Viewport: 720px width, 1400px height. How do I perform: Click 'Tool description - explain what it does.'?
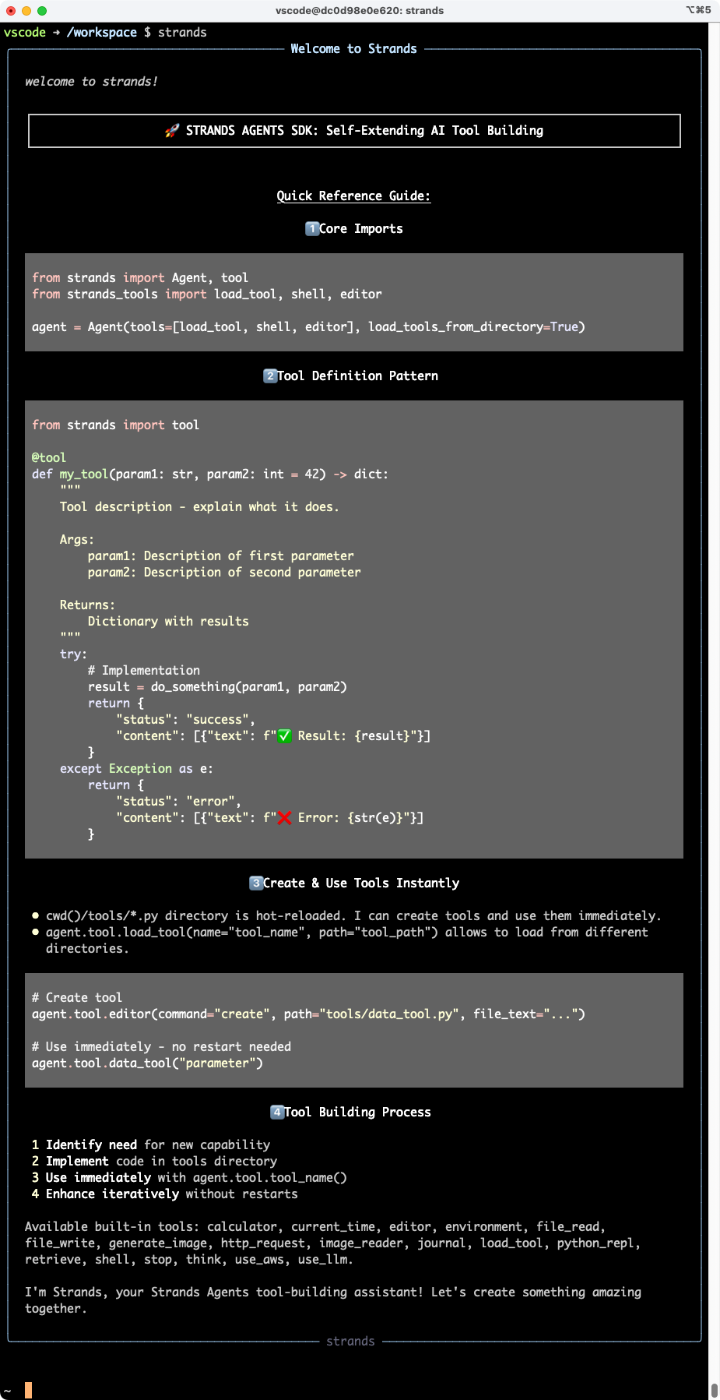coord(199,507)
